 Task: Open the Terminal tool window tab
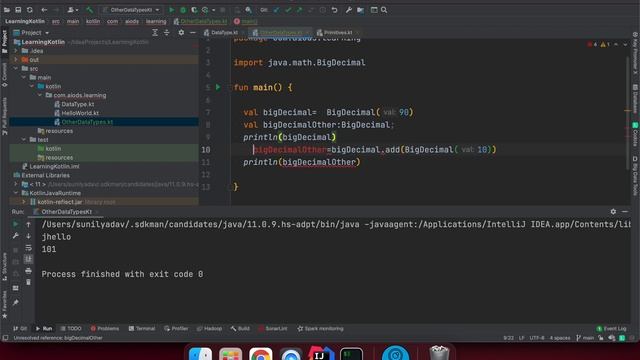(x=142, y=329)
